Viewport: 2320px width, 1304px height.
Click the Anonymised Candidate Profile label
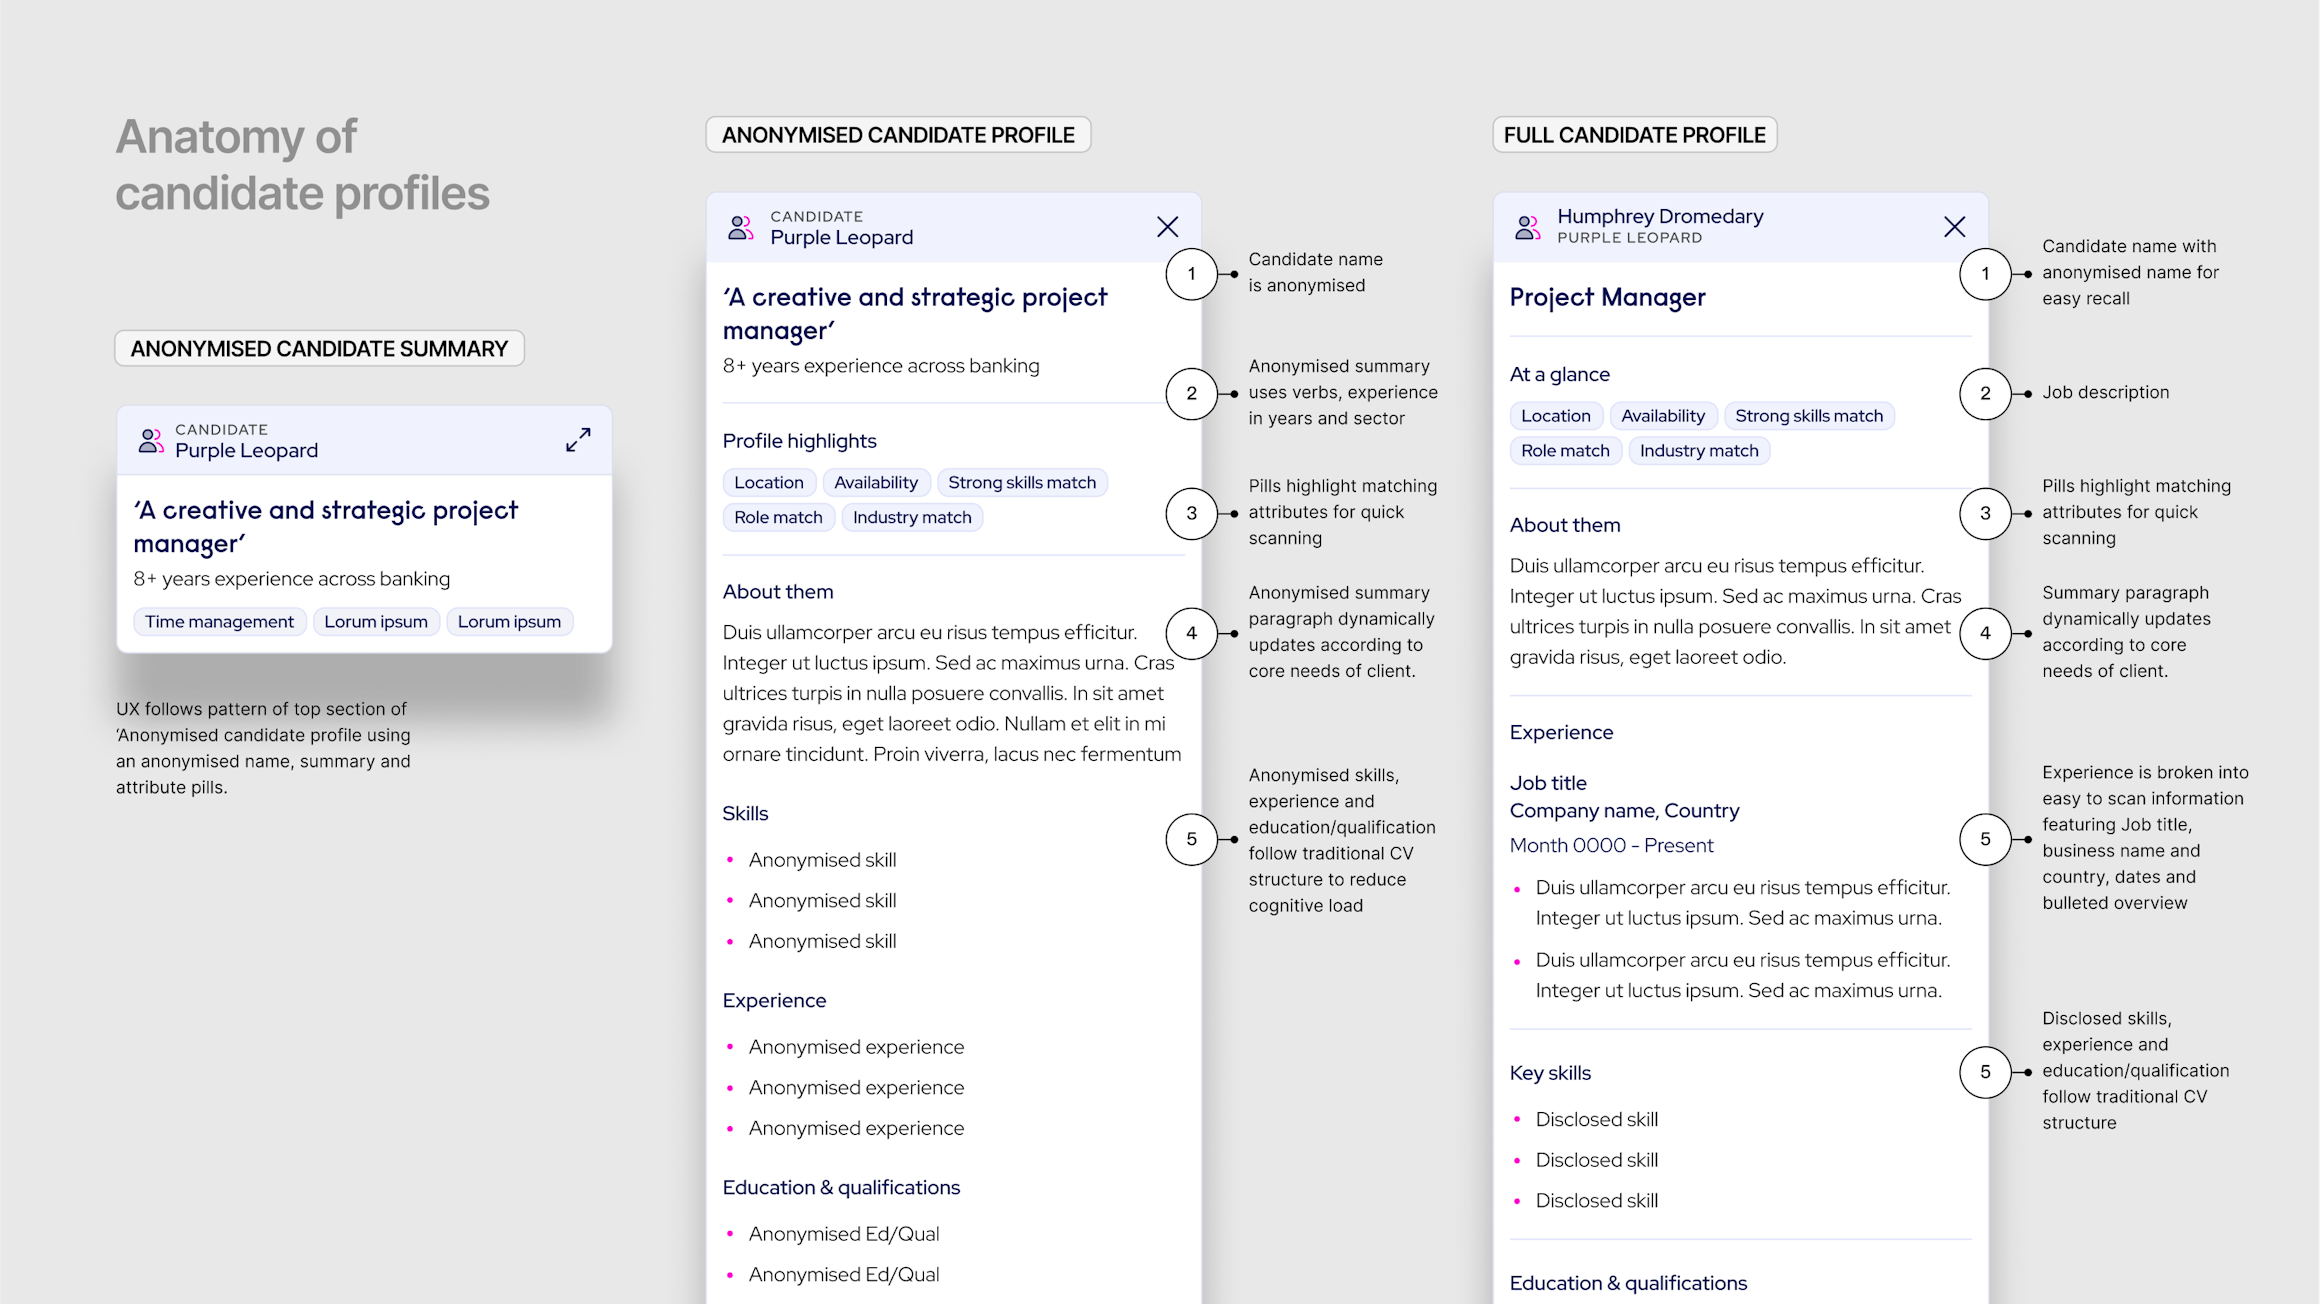click(x=898, y=135)
